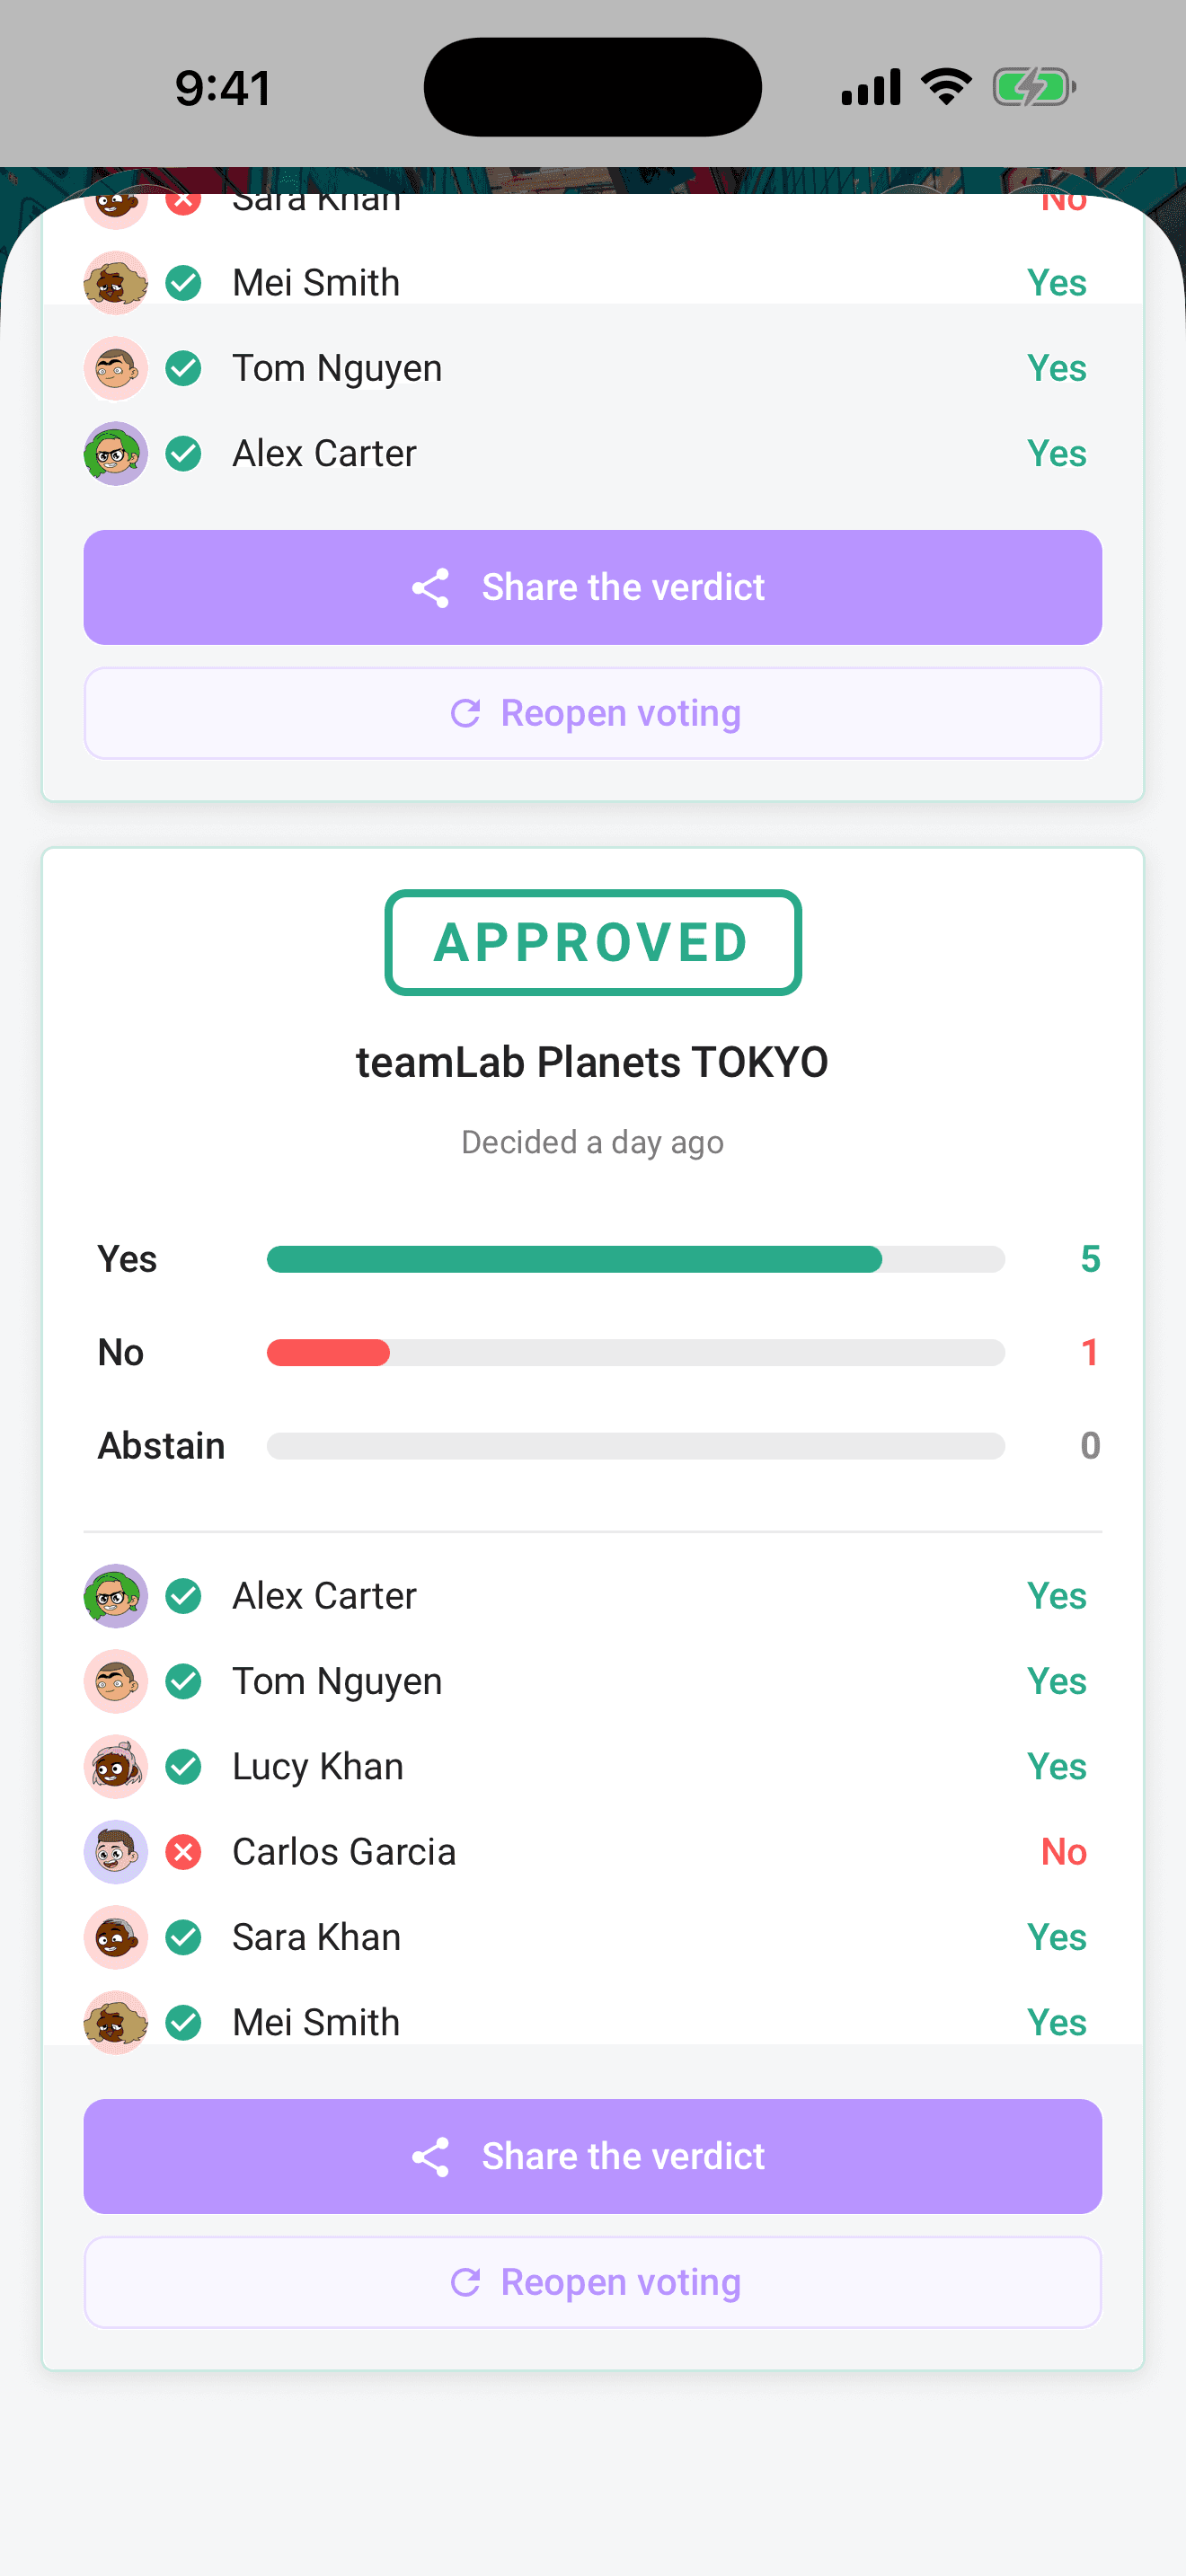This screenshot has height=2576, width=1186.
Task: Tap the upper card's Share the verdict button
Action: pos(593,588)
